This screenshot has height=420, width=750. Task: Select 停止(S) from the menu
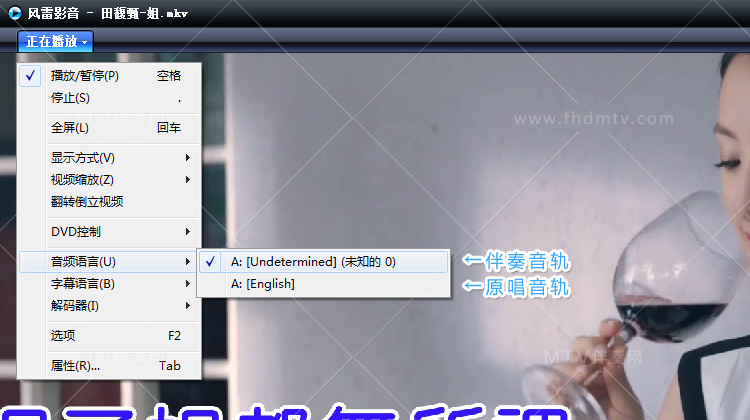(x=109, y=98)
